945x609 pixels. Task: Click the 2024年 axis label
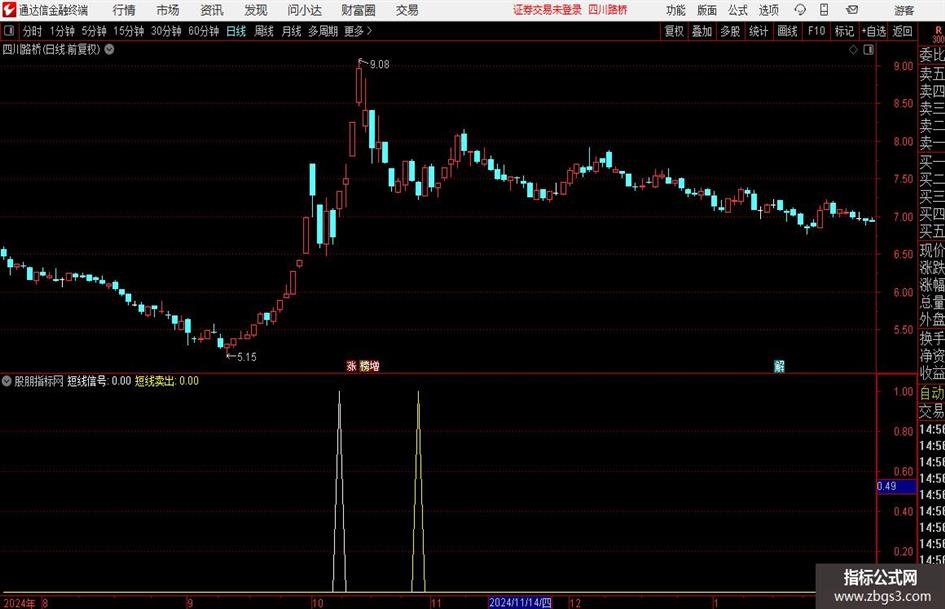click(19, 603)
